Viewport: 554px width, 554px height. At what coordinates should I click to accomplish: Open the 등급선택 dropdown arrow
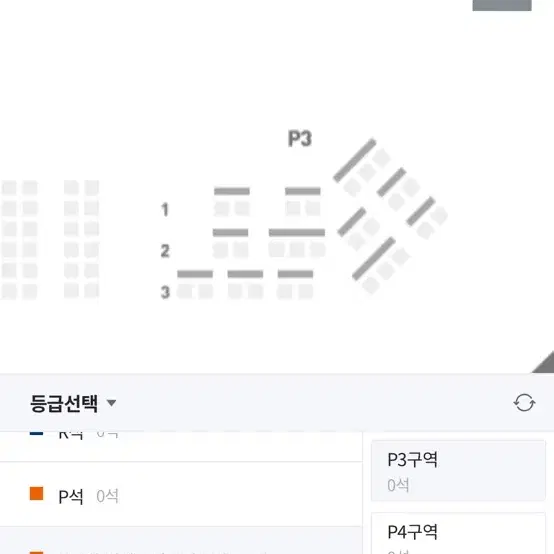click(x=111, y=403)
